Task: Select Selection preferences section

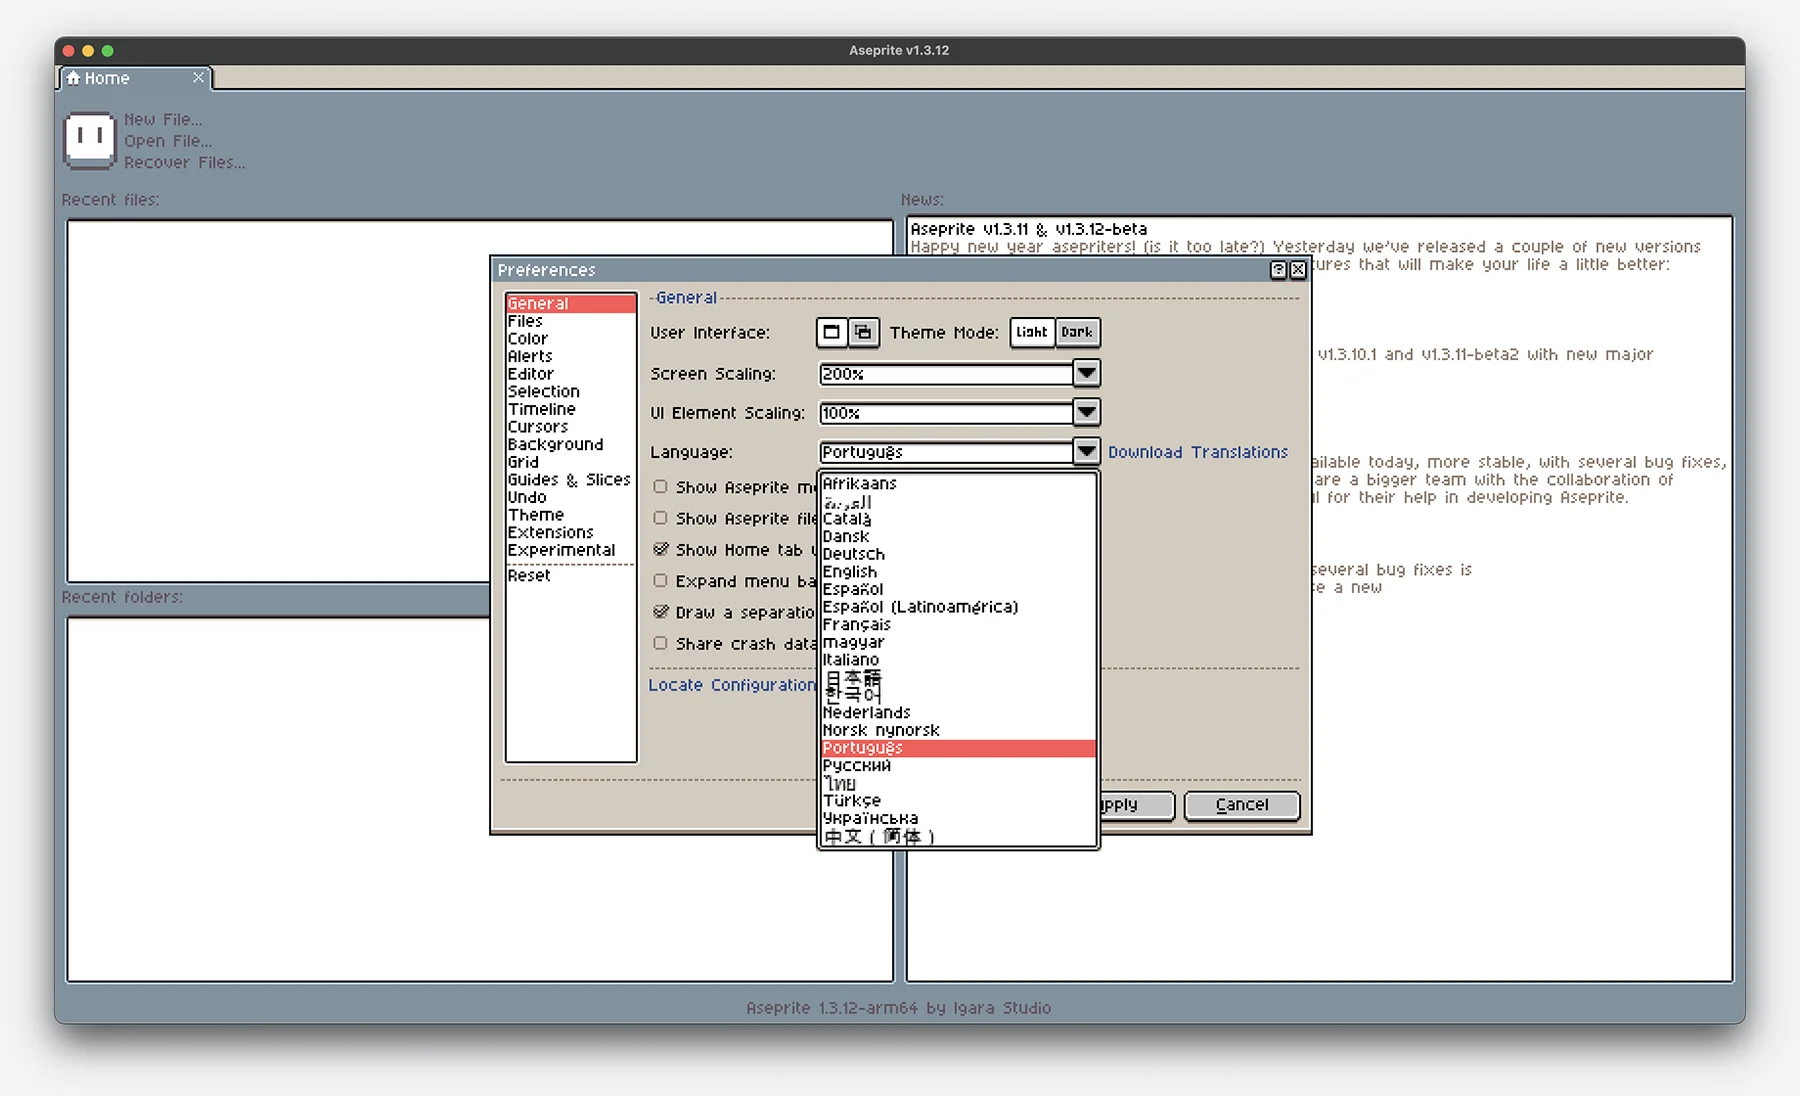Action: point(571,392)
